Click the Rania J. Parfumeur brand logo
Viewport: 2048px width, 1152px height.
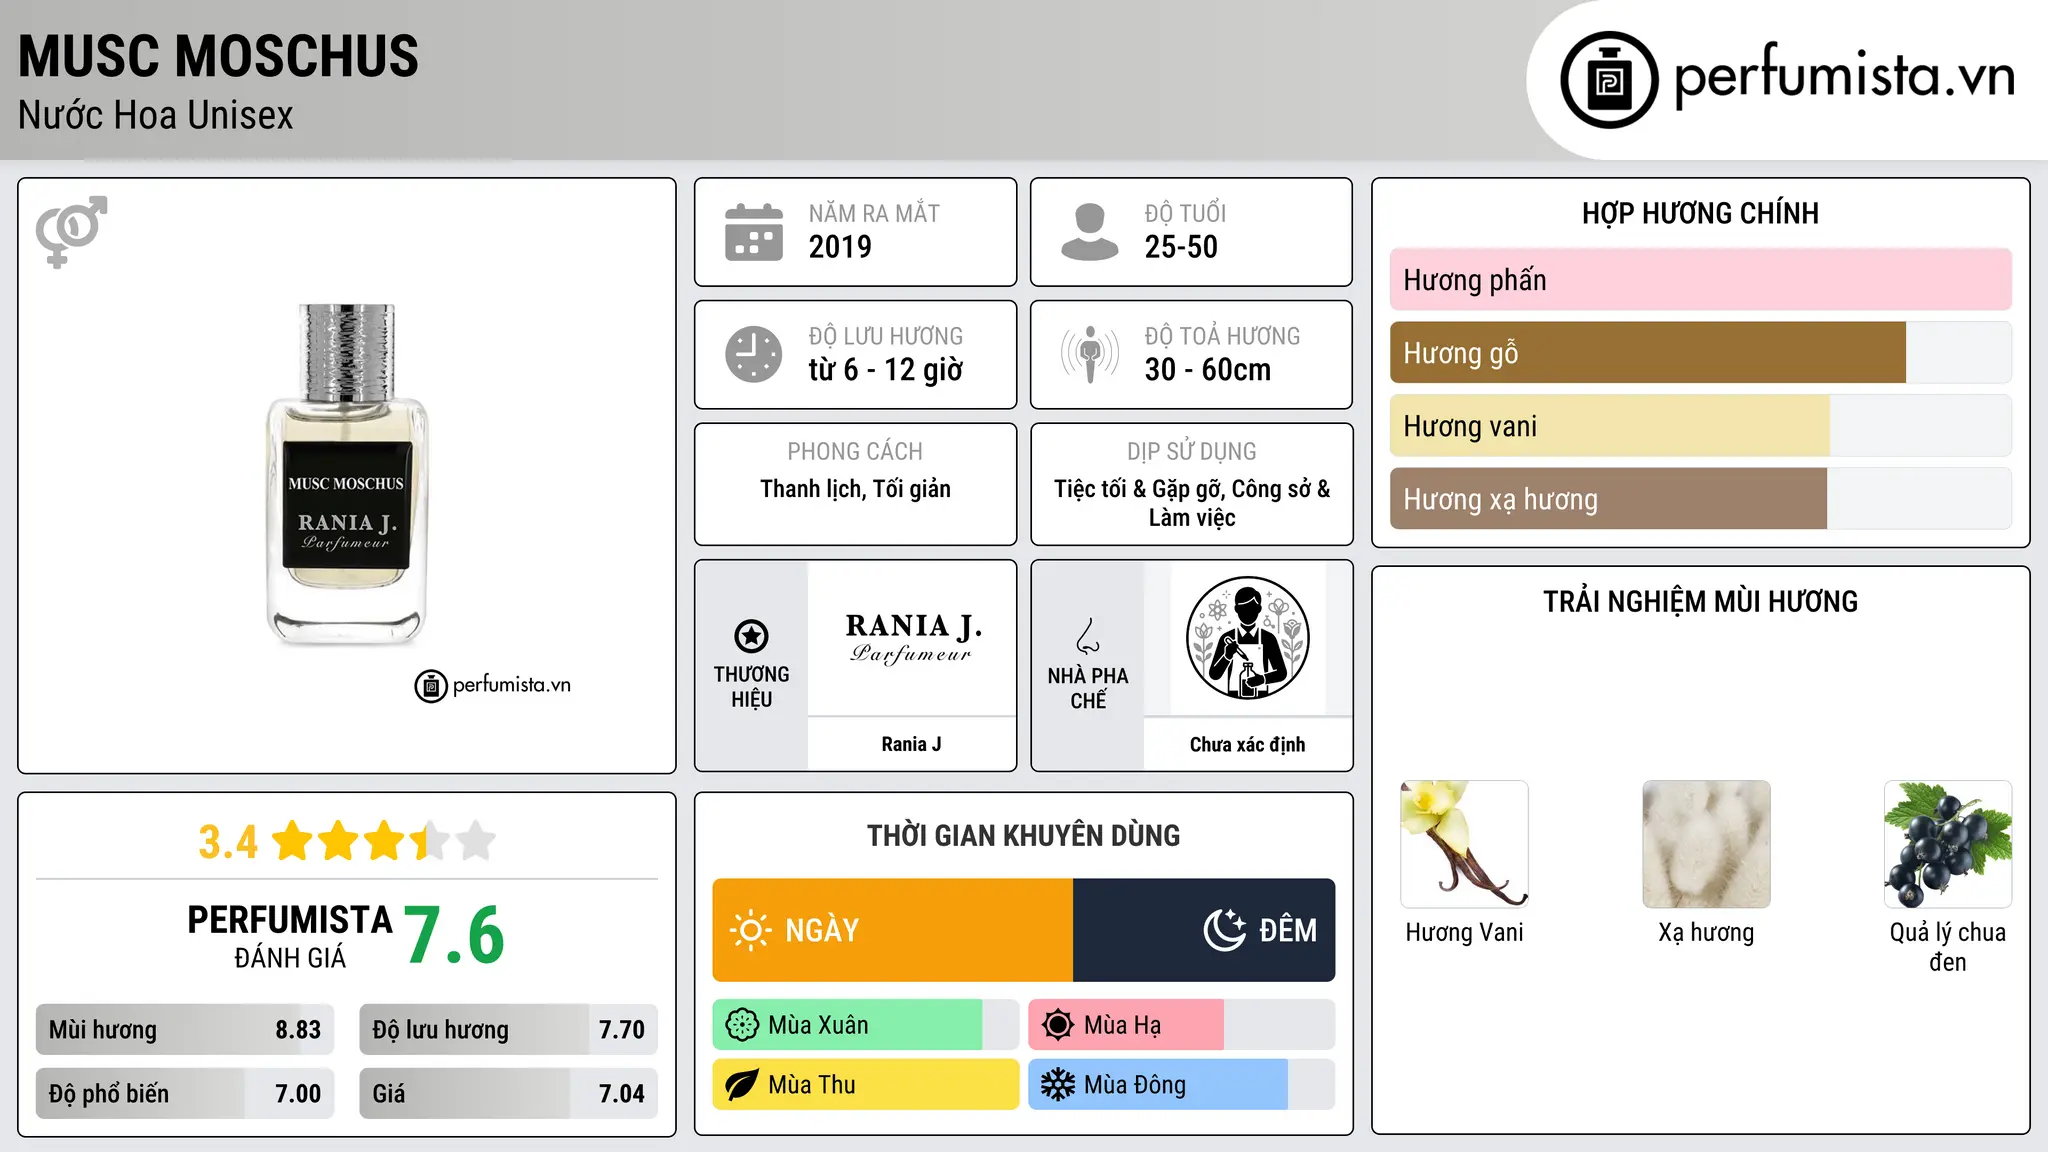pos(912,638)
